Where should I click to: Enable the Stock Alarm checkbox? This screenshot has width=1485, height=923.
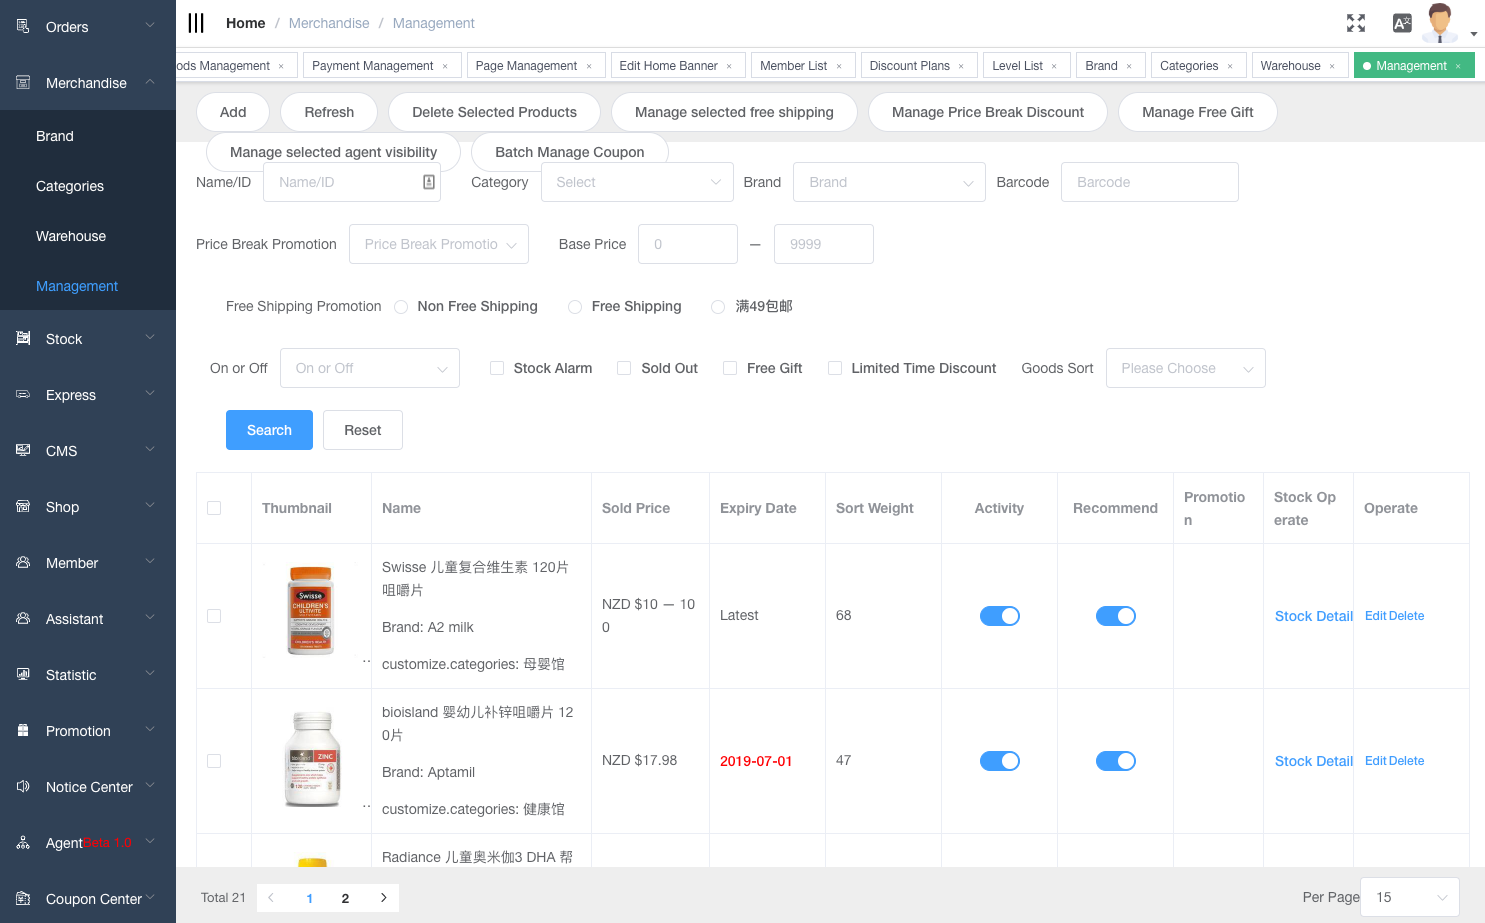[497, 368]
